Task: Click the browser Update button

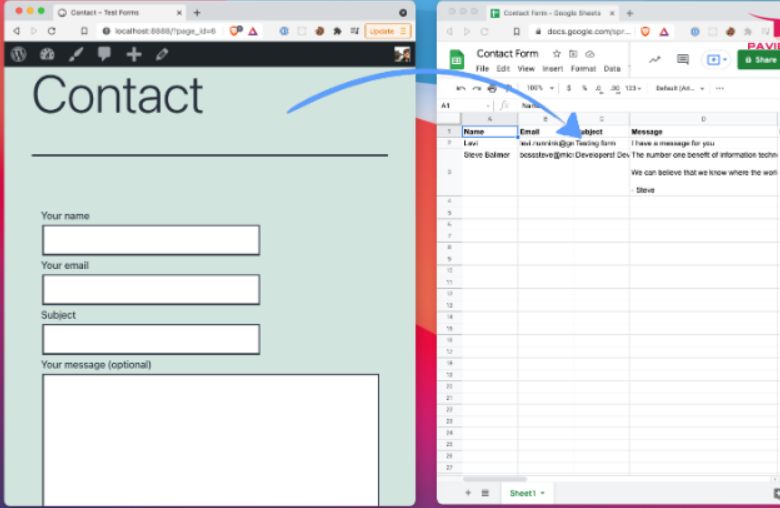Action: click(387, 31)
